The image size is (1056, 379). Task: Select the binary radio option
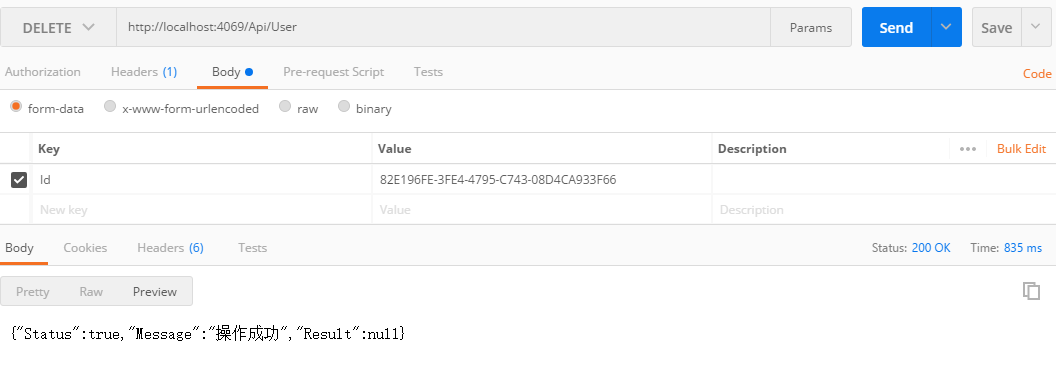pos(344,106)
